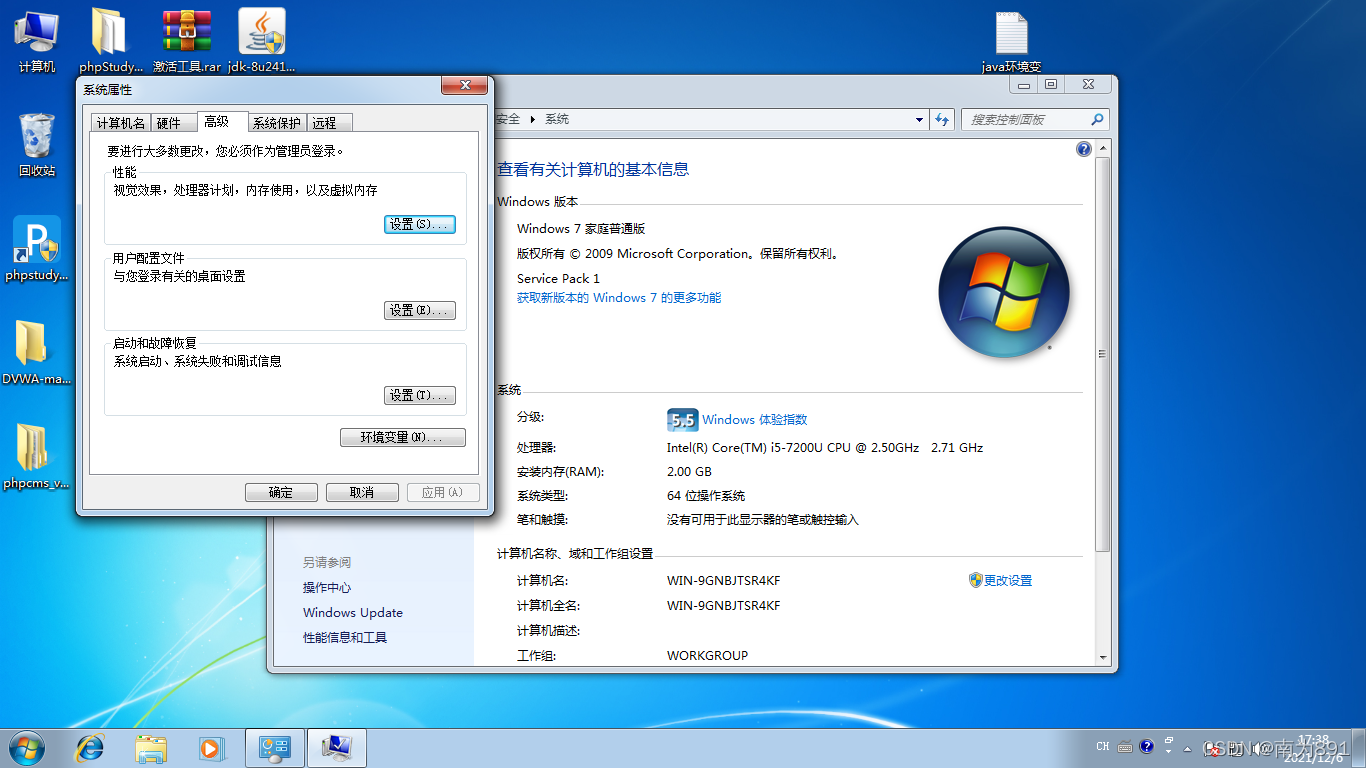Image resolution: width=1366 pixels, height=768 pixels.
Task: Open the Windows 体验指数 link
Action: [754, 420]
